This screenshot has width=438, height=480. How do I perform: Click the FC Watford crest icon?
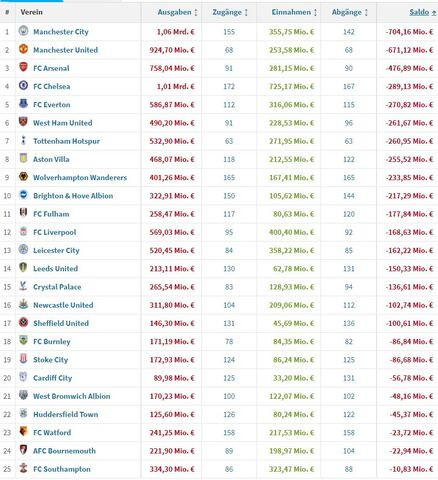point(23,432)
